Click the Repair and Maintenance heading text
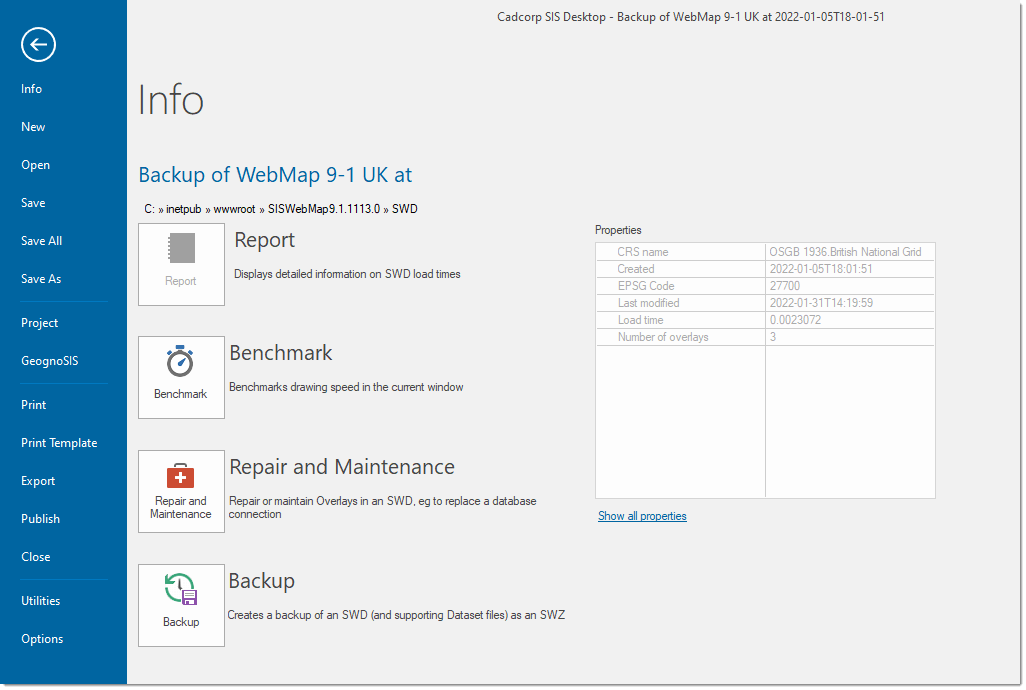Viewport: 1026px width, 690px height. (342, 466)
